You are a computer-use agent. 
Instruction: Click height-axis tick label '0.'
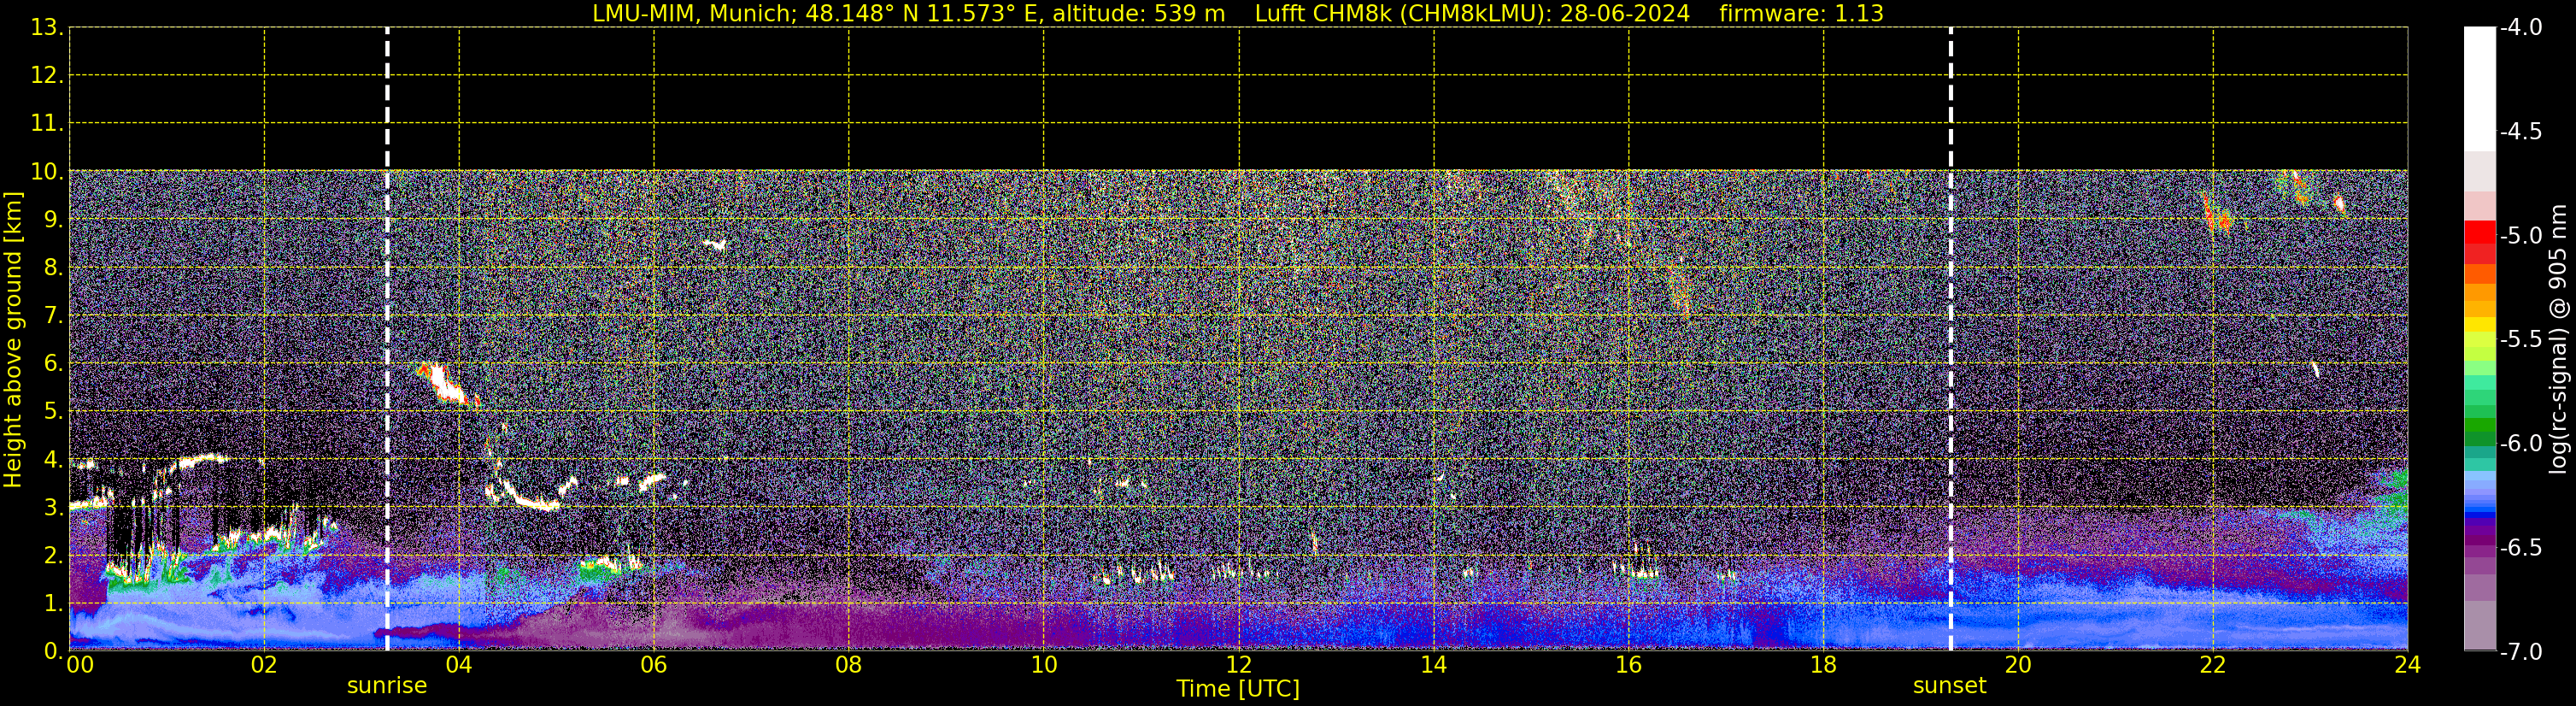(x=54, y=652)
